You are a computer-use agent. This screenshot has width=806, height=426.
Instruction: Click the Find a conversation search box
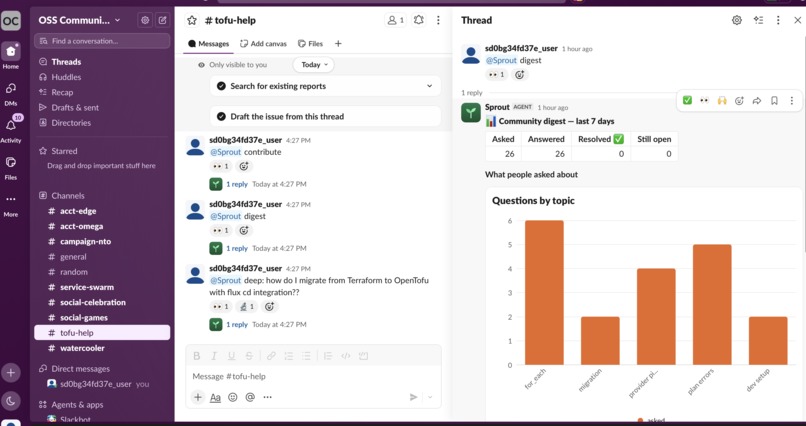(102, 41)
